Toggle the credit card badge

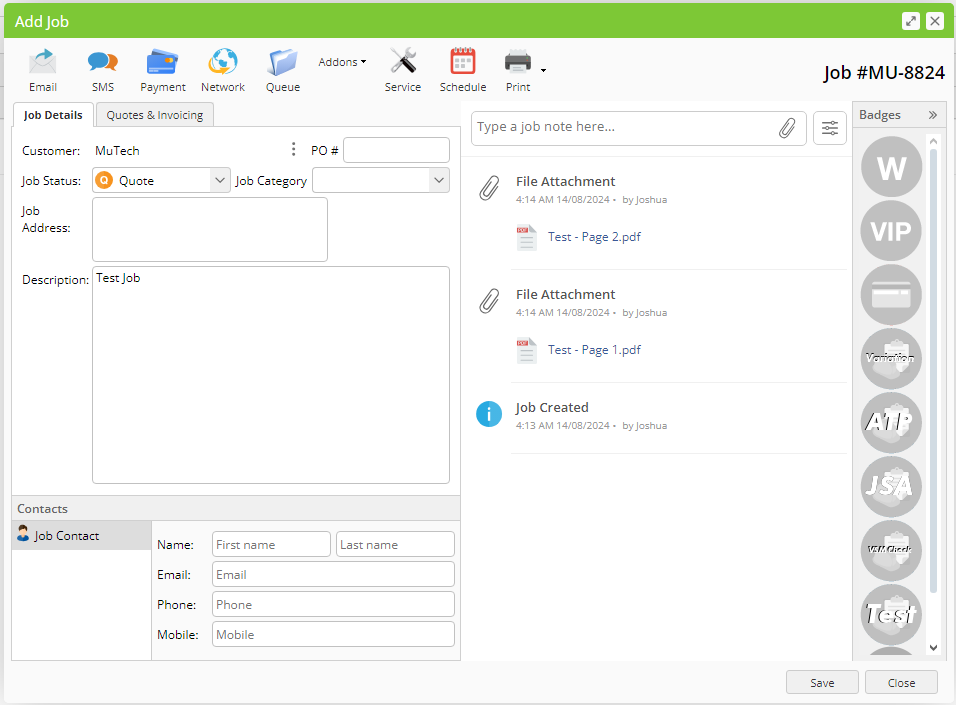click(x=891, y=295)
